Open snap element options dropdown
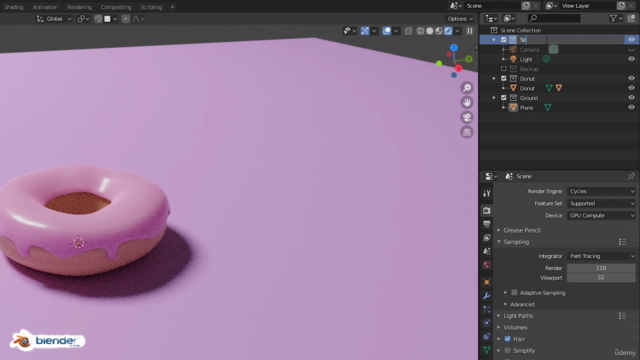This screenshot has height=360, width=640. [x=111, y=19]
